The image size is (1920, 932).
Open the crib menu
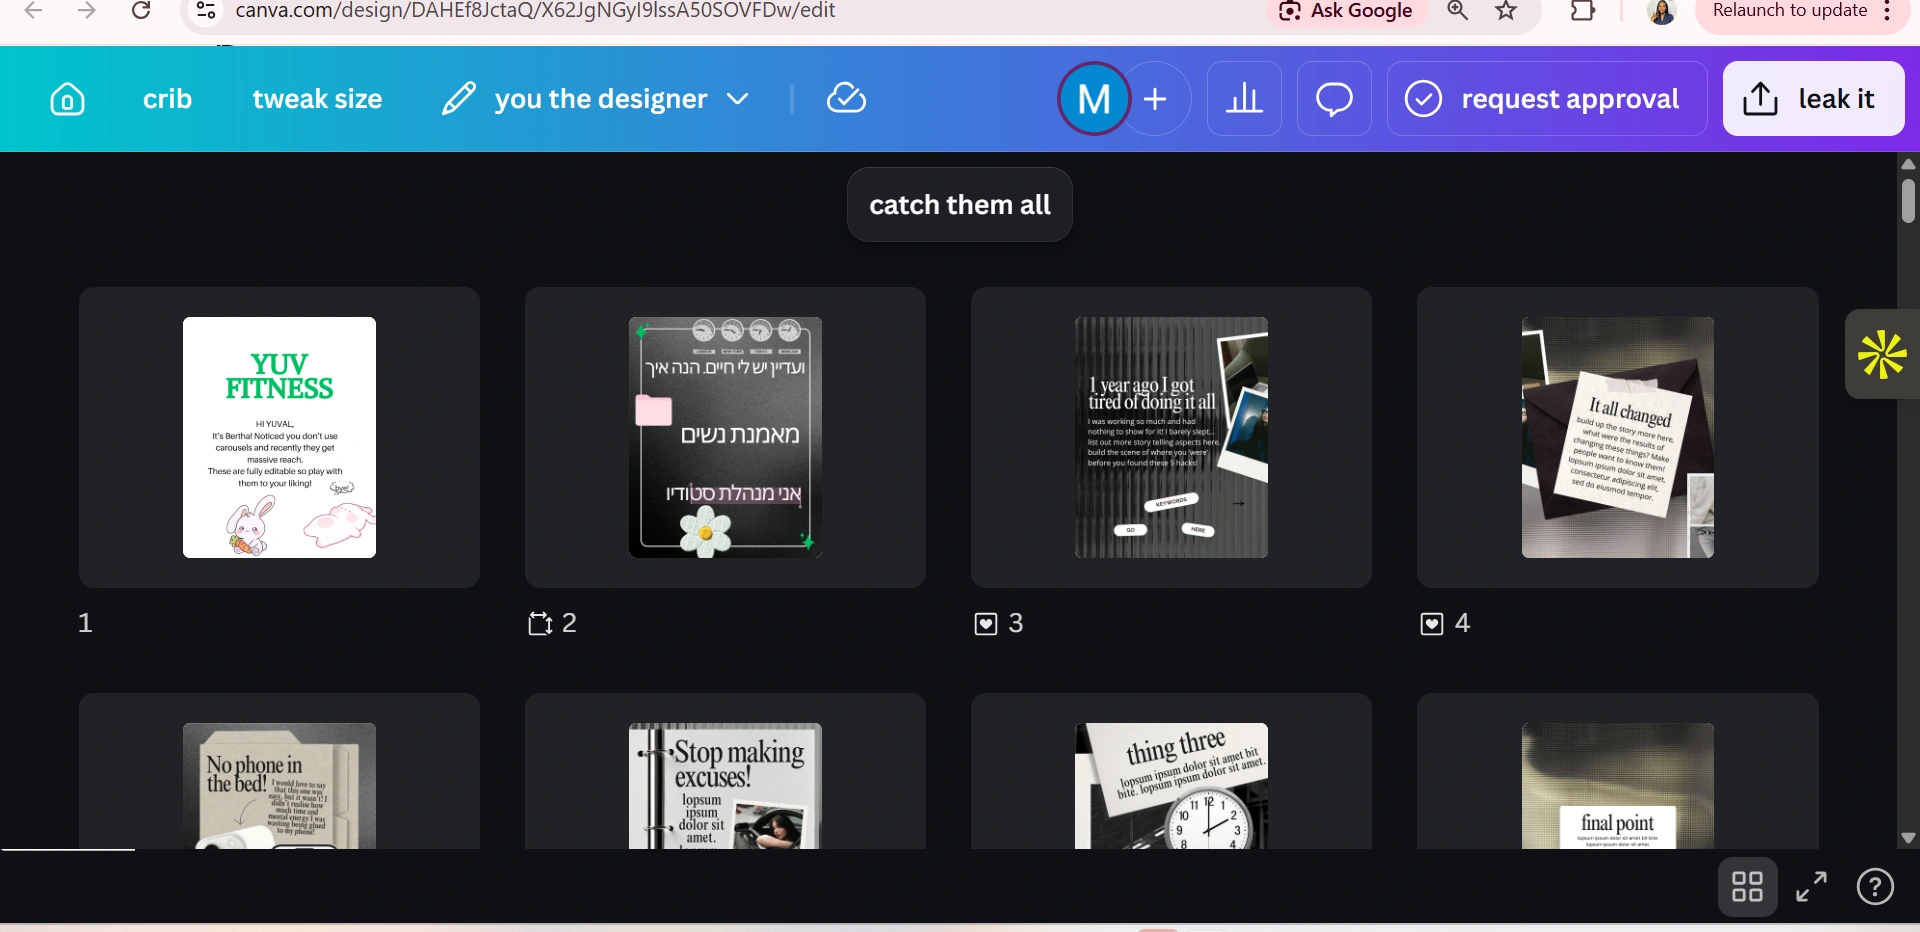tap(167, 99)
